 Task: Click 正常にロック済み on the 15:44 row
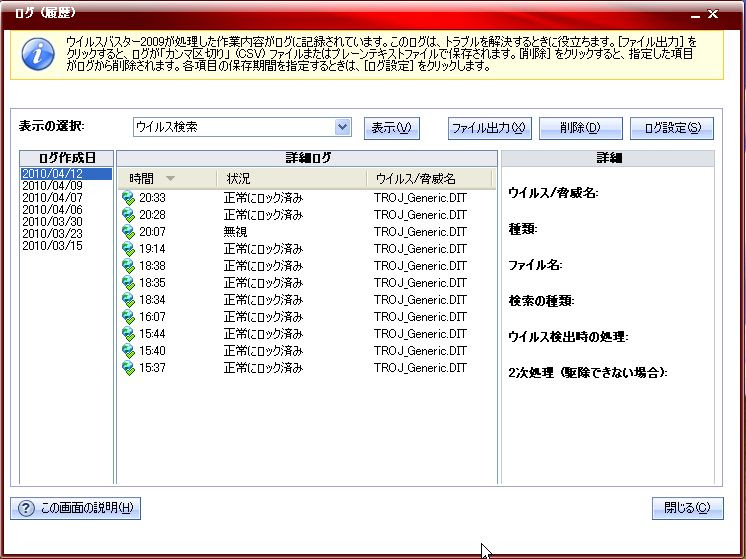[x=263, y=333]
